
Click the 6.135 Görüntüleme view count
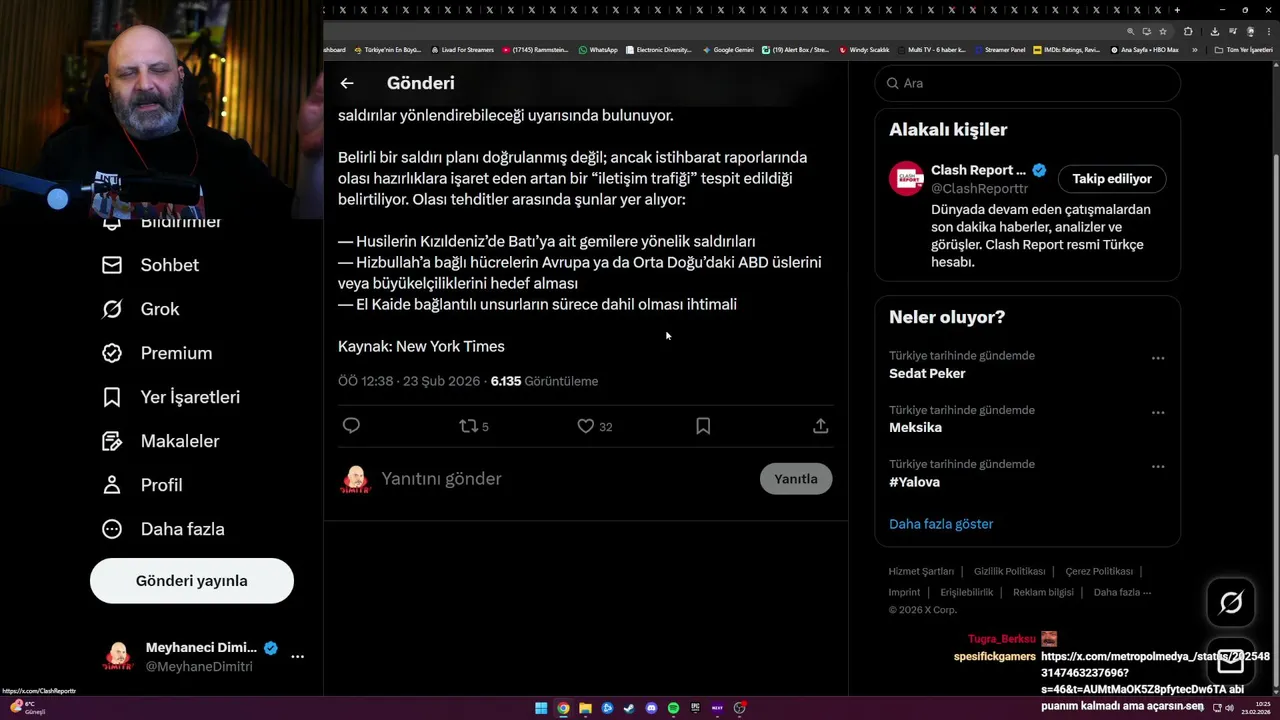point(544,381)
